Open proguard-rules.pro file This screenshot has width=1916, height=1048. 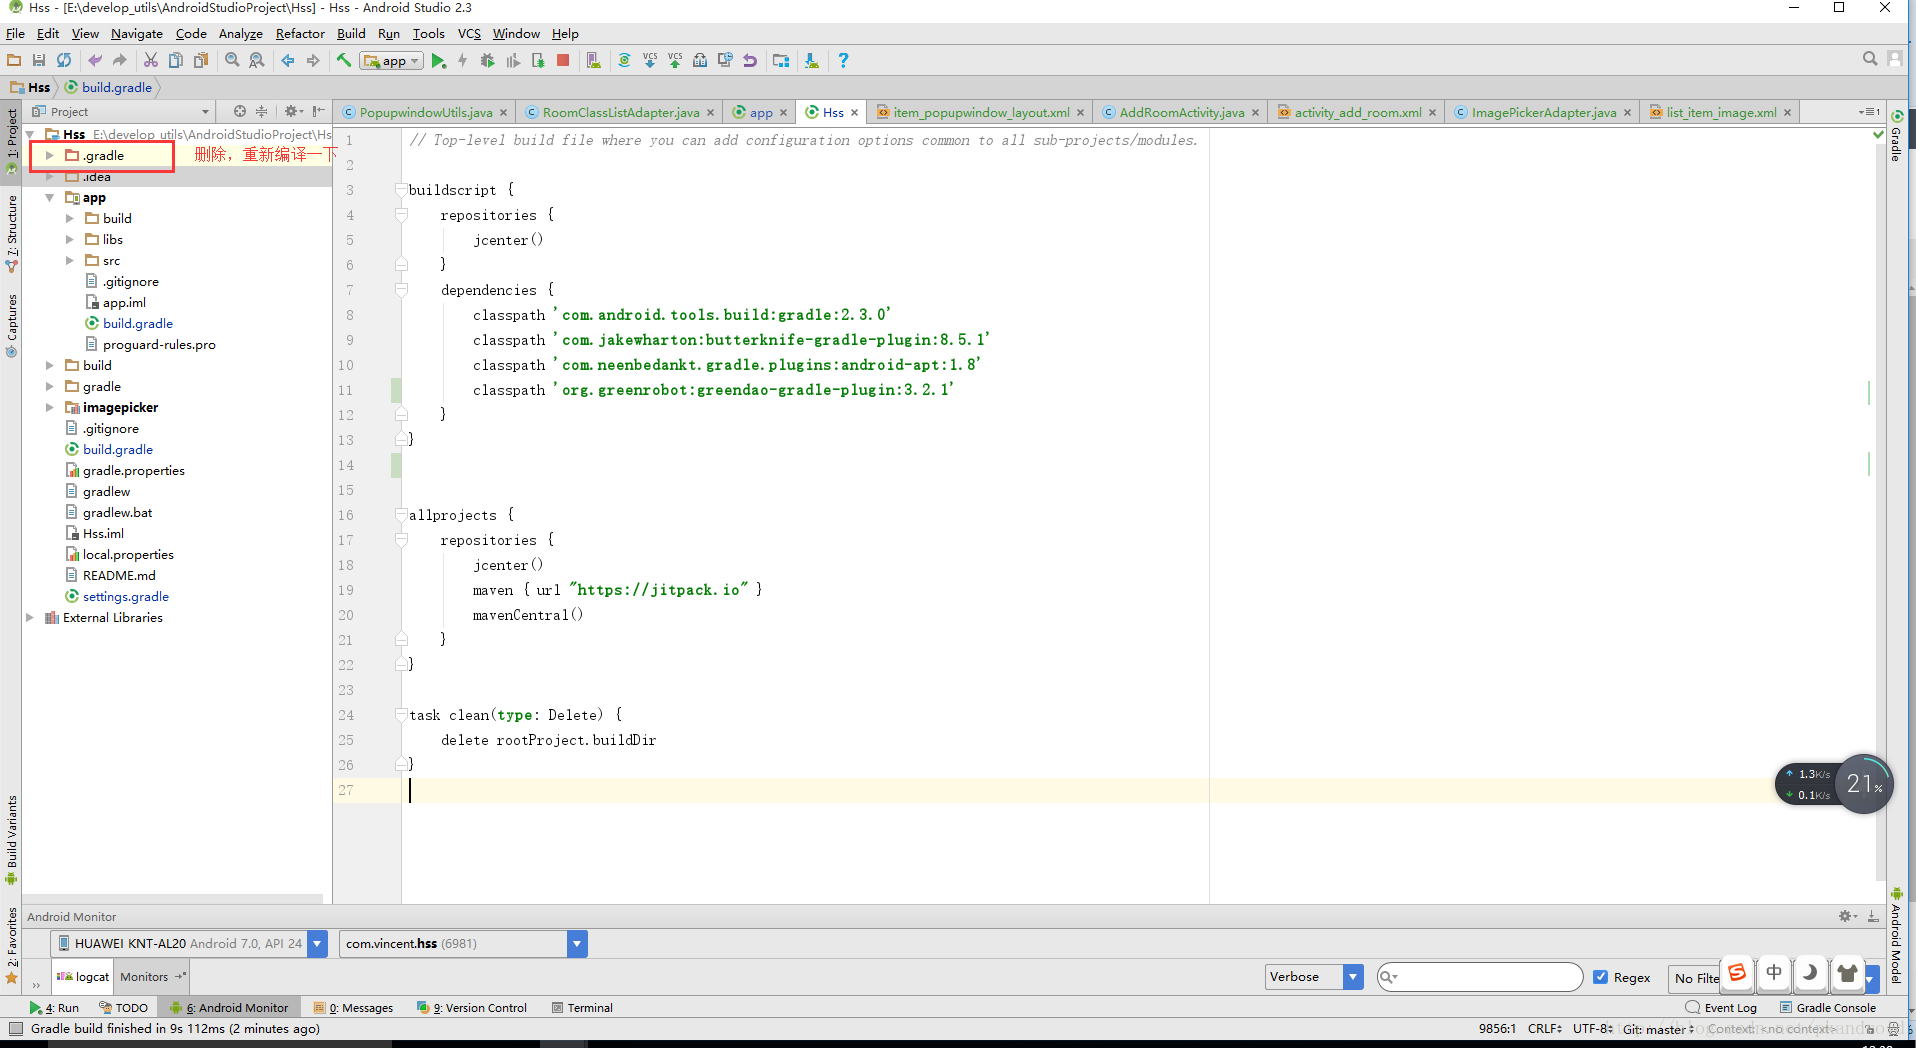click(159, 345)
